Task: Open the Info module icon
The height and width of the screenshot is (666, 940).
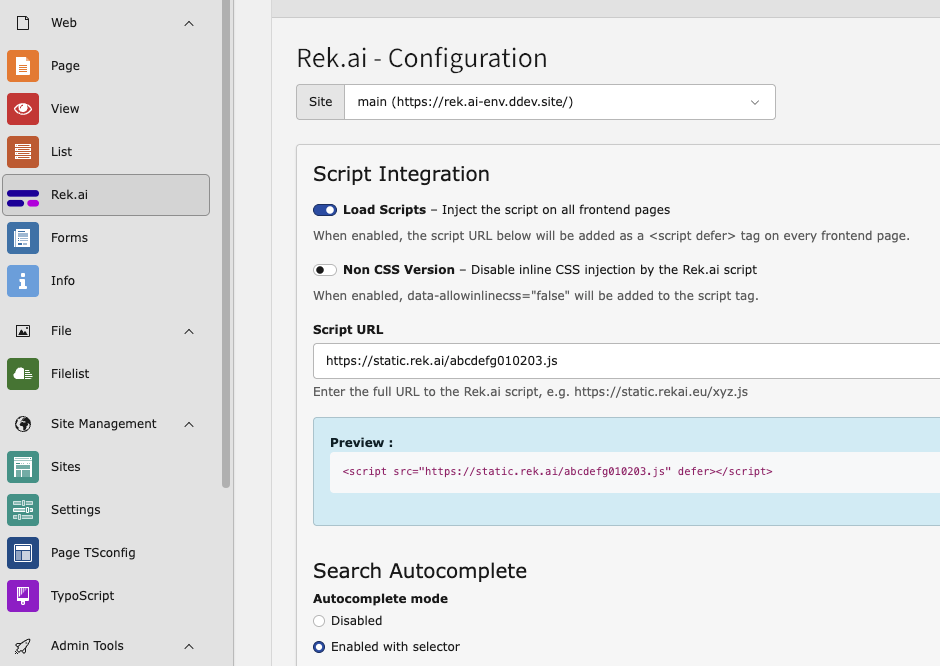Action: click(23, 281)
